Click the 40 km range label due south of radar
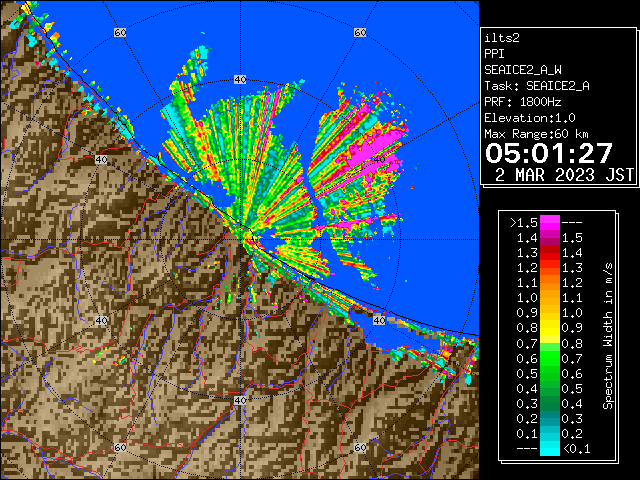 pyautogui.click(x=240, y=400)
